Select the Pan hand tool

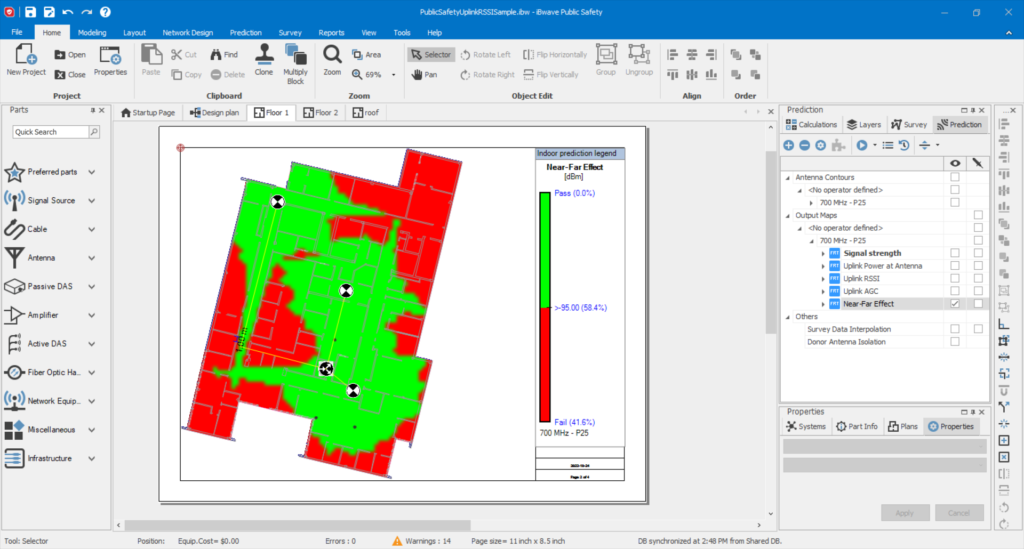(x=424, y=74)
